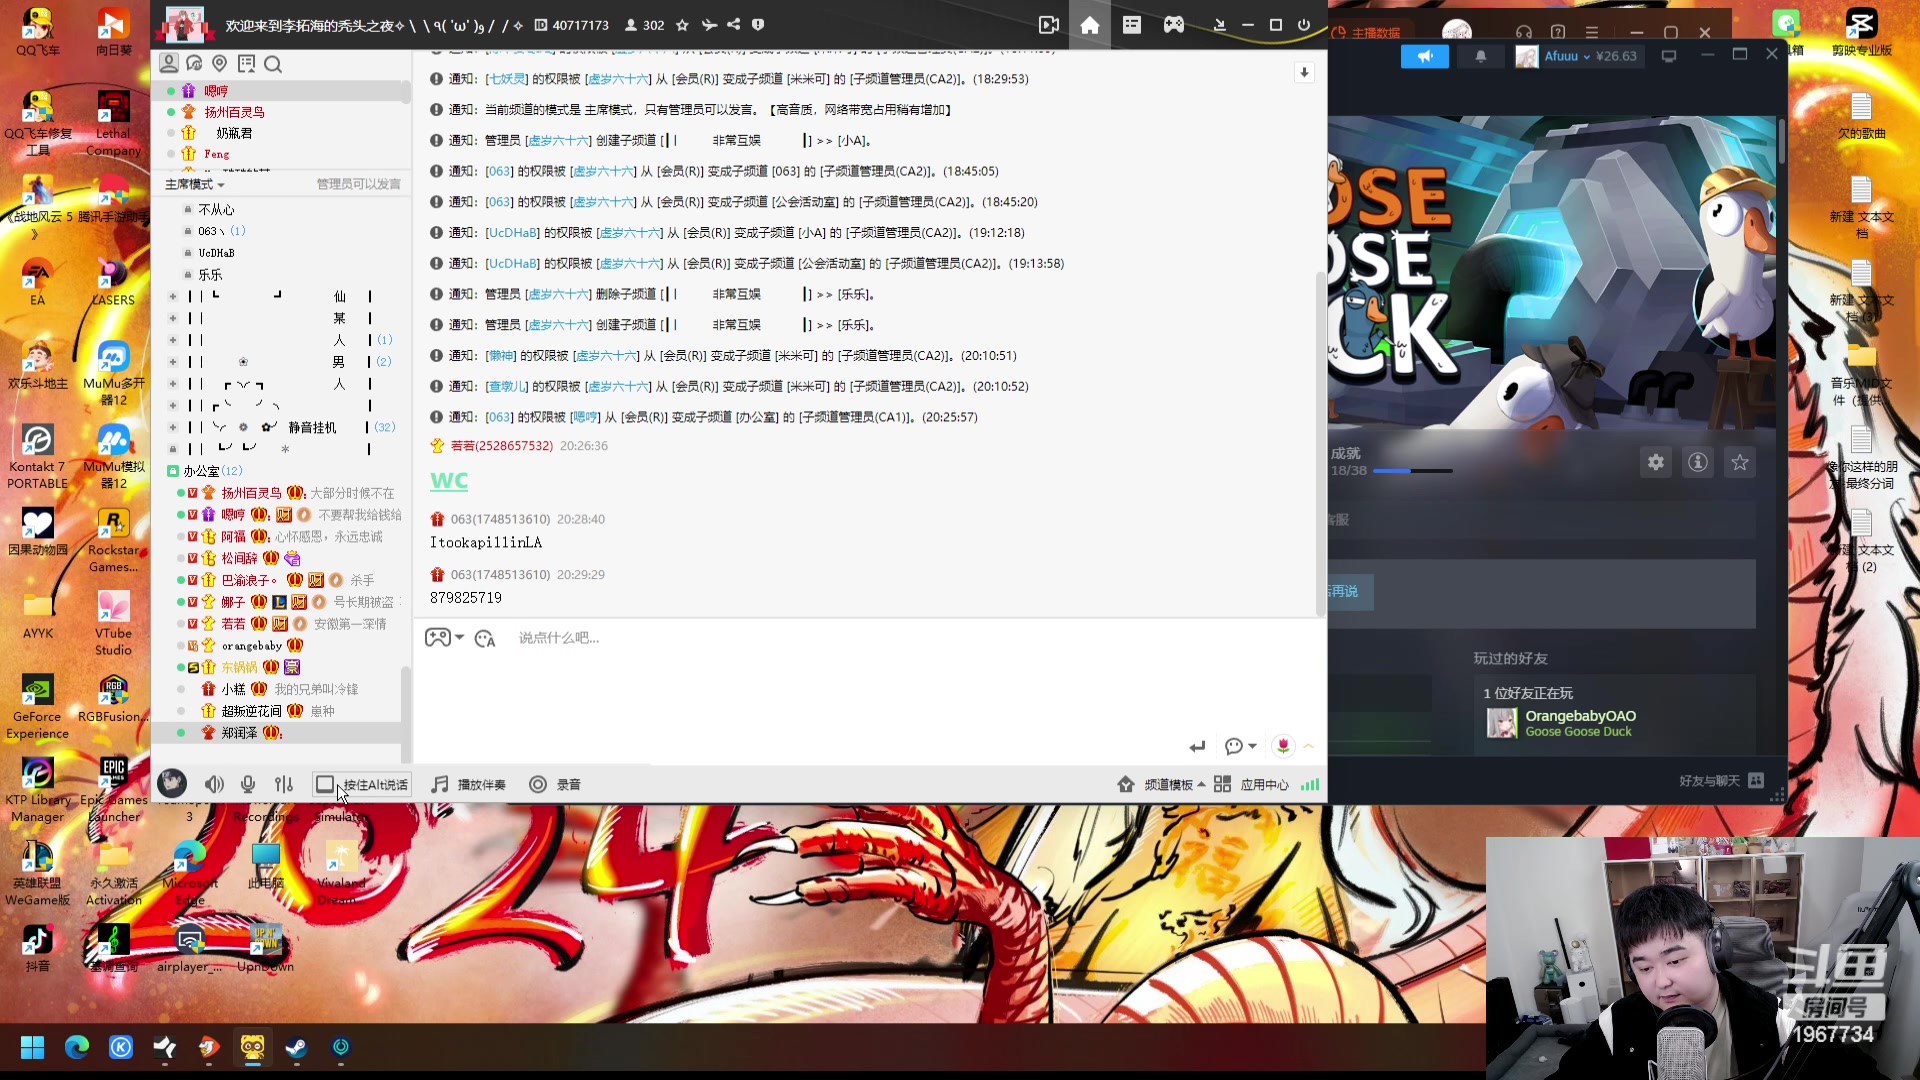This screenshot has height=1080, width=1920.
Task: Favorite this YY channel with the star icon
Action: [x=682, y=25]
